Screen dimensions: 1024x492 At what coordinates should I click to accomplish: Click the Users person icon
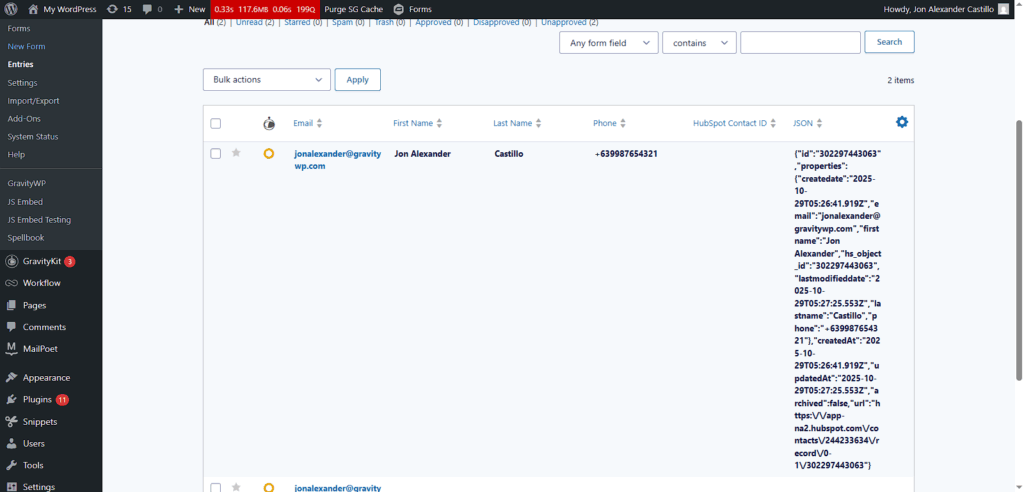pyautogui.click(x=11, y=444)
